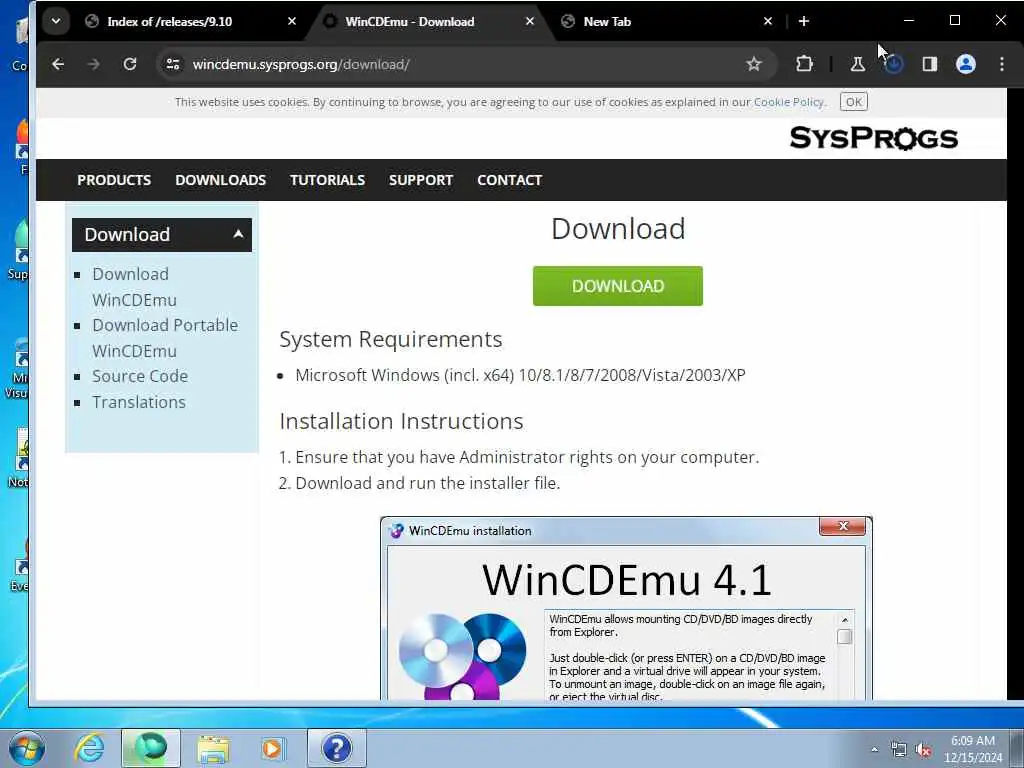This screenshot has height=768, width=1024.
Task: Click the forward navigation arrow
Action: pos(93,64)
